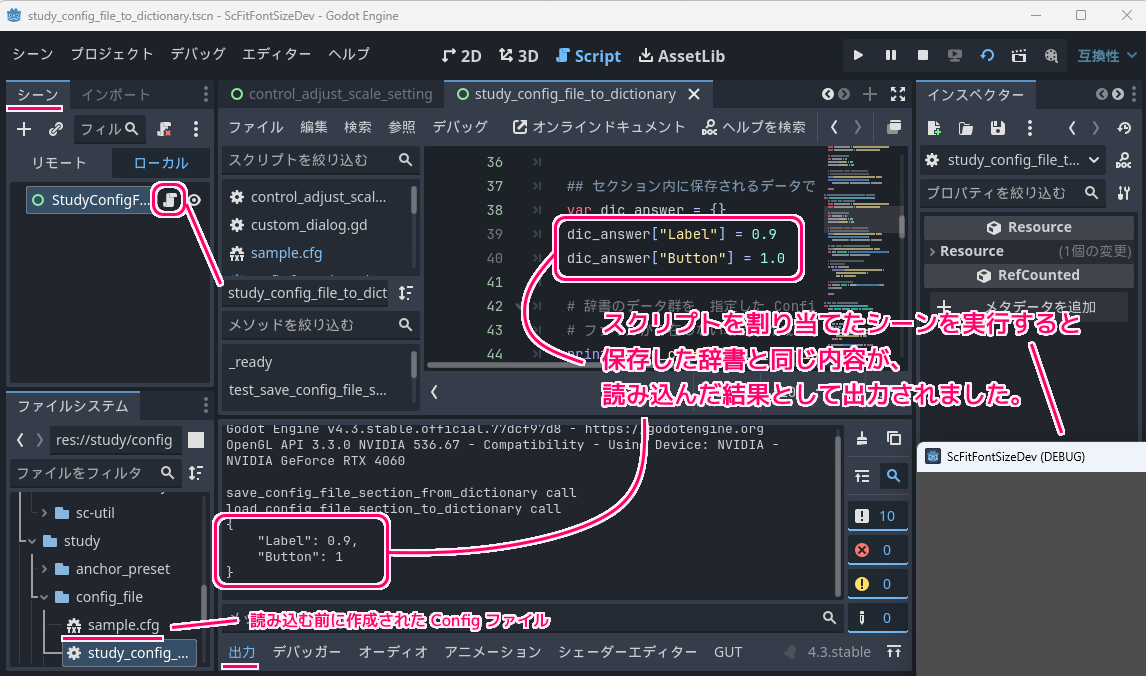The width and height of the screenshot is (1146, 676).
Task: Toggle visibility of StudyConfigF node
Action: coord(195,200)
